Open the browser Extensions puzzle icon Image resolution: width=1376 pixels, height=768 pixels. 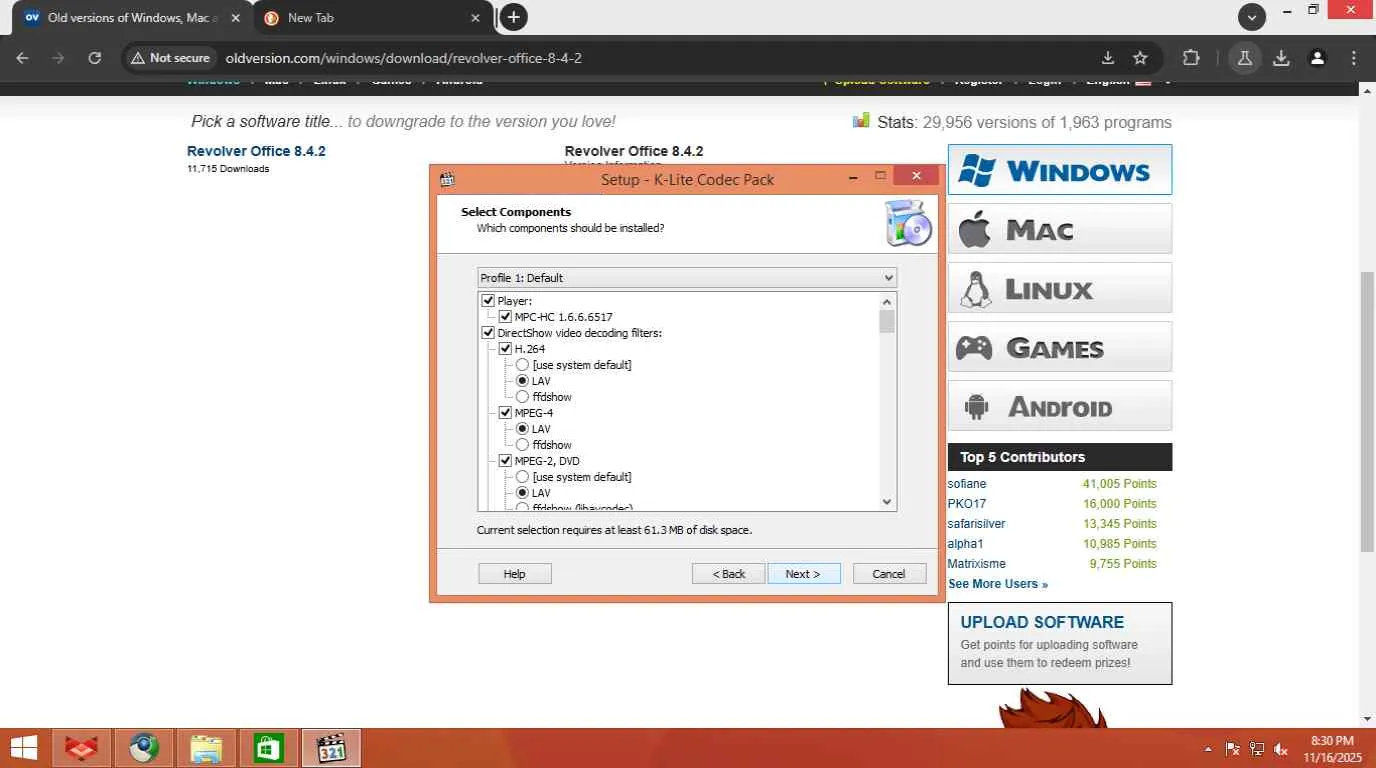tap(1191, 58)
